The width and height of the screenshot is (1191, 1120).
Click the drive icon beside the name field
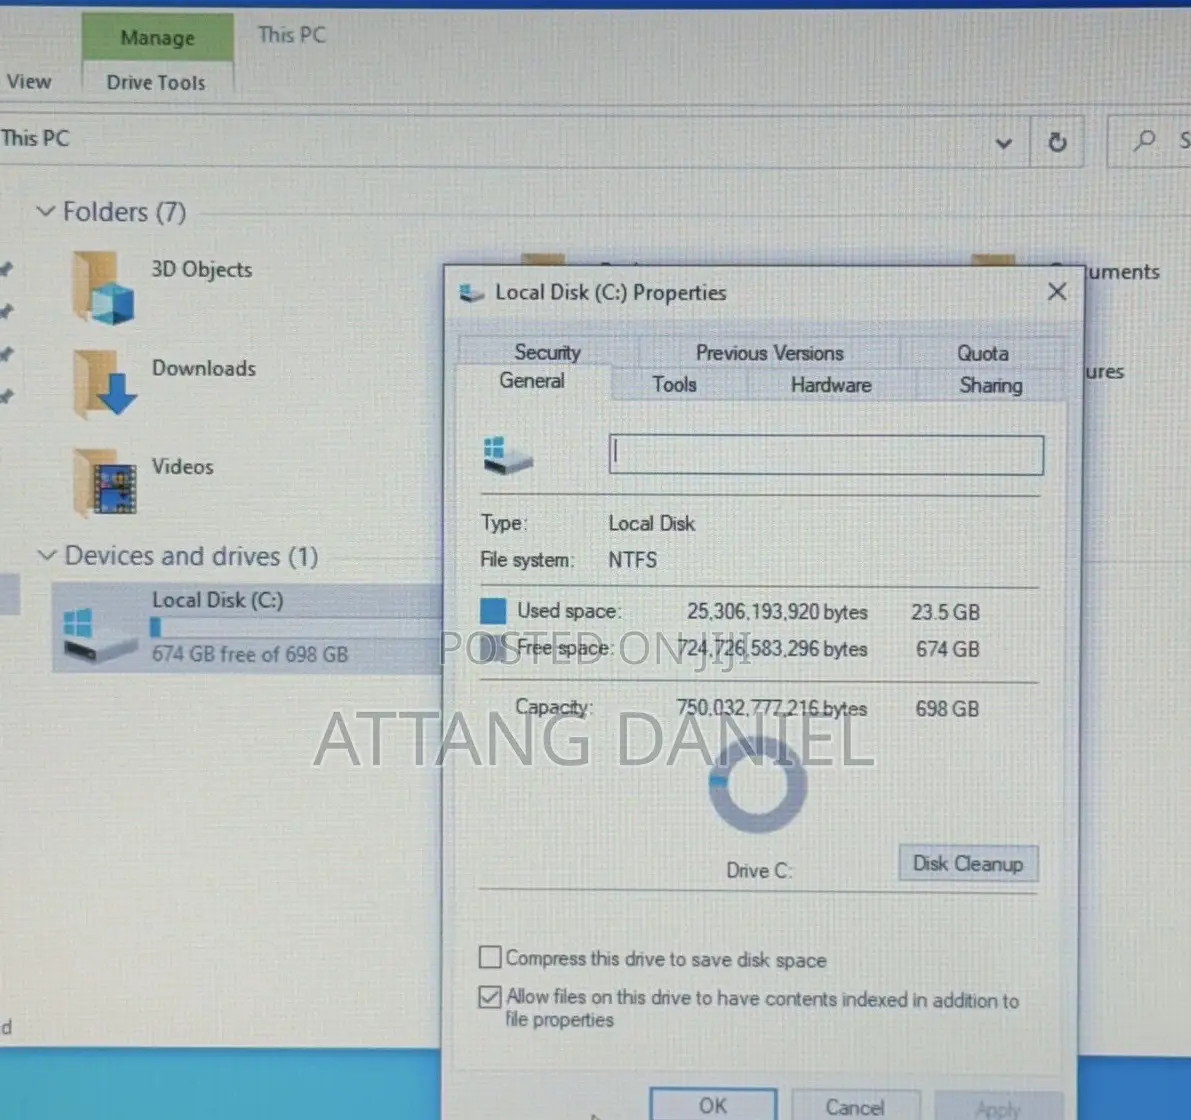pos(507,456)
